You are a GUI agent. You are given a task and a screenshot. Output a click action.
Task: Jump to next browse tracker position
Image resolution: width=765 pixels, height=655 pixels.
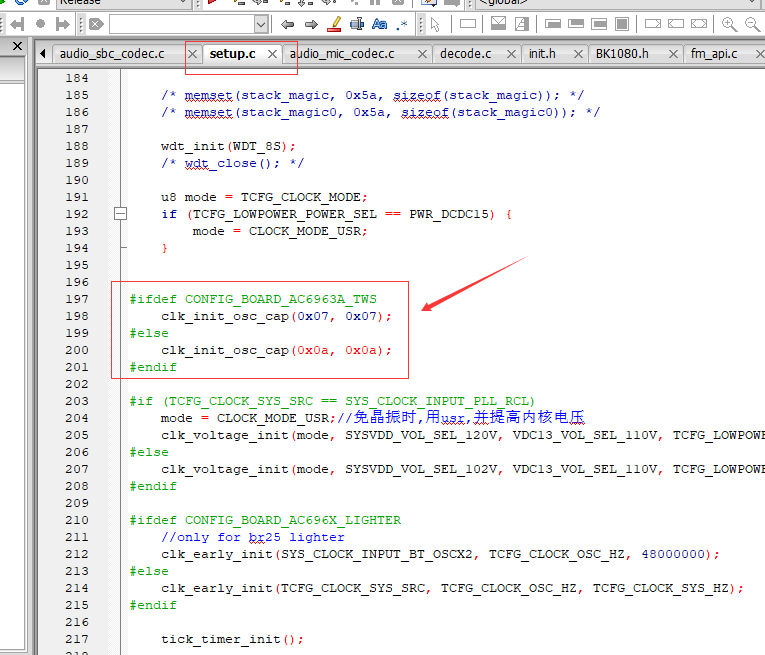click(62, 24)
